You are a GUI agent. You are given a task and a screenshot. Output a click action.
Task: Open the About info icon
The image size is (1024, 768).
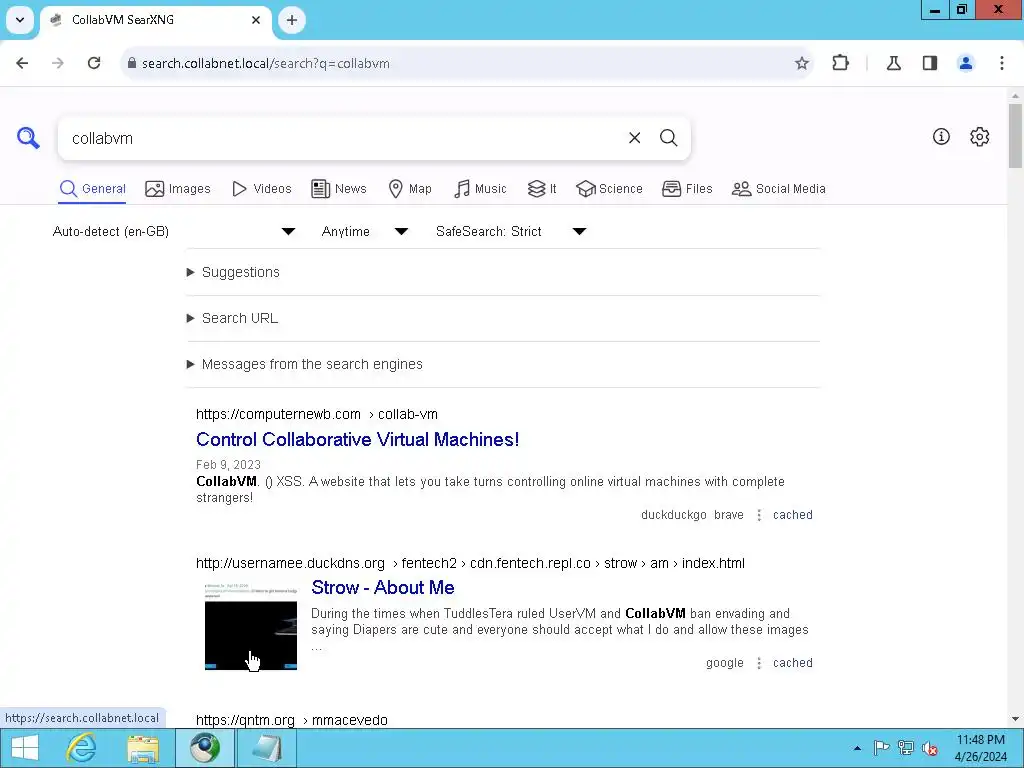[941, 136]
